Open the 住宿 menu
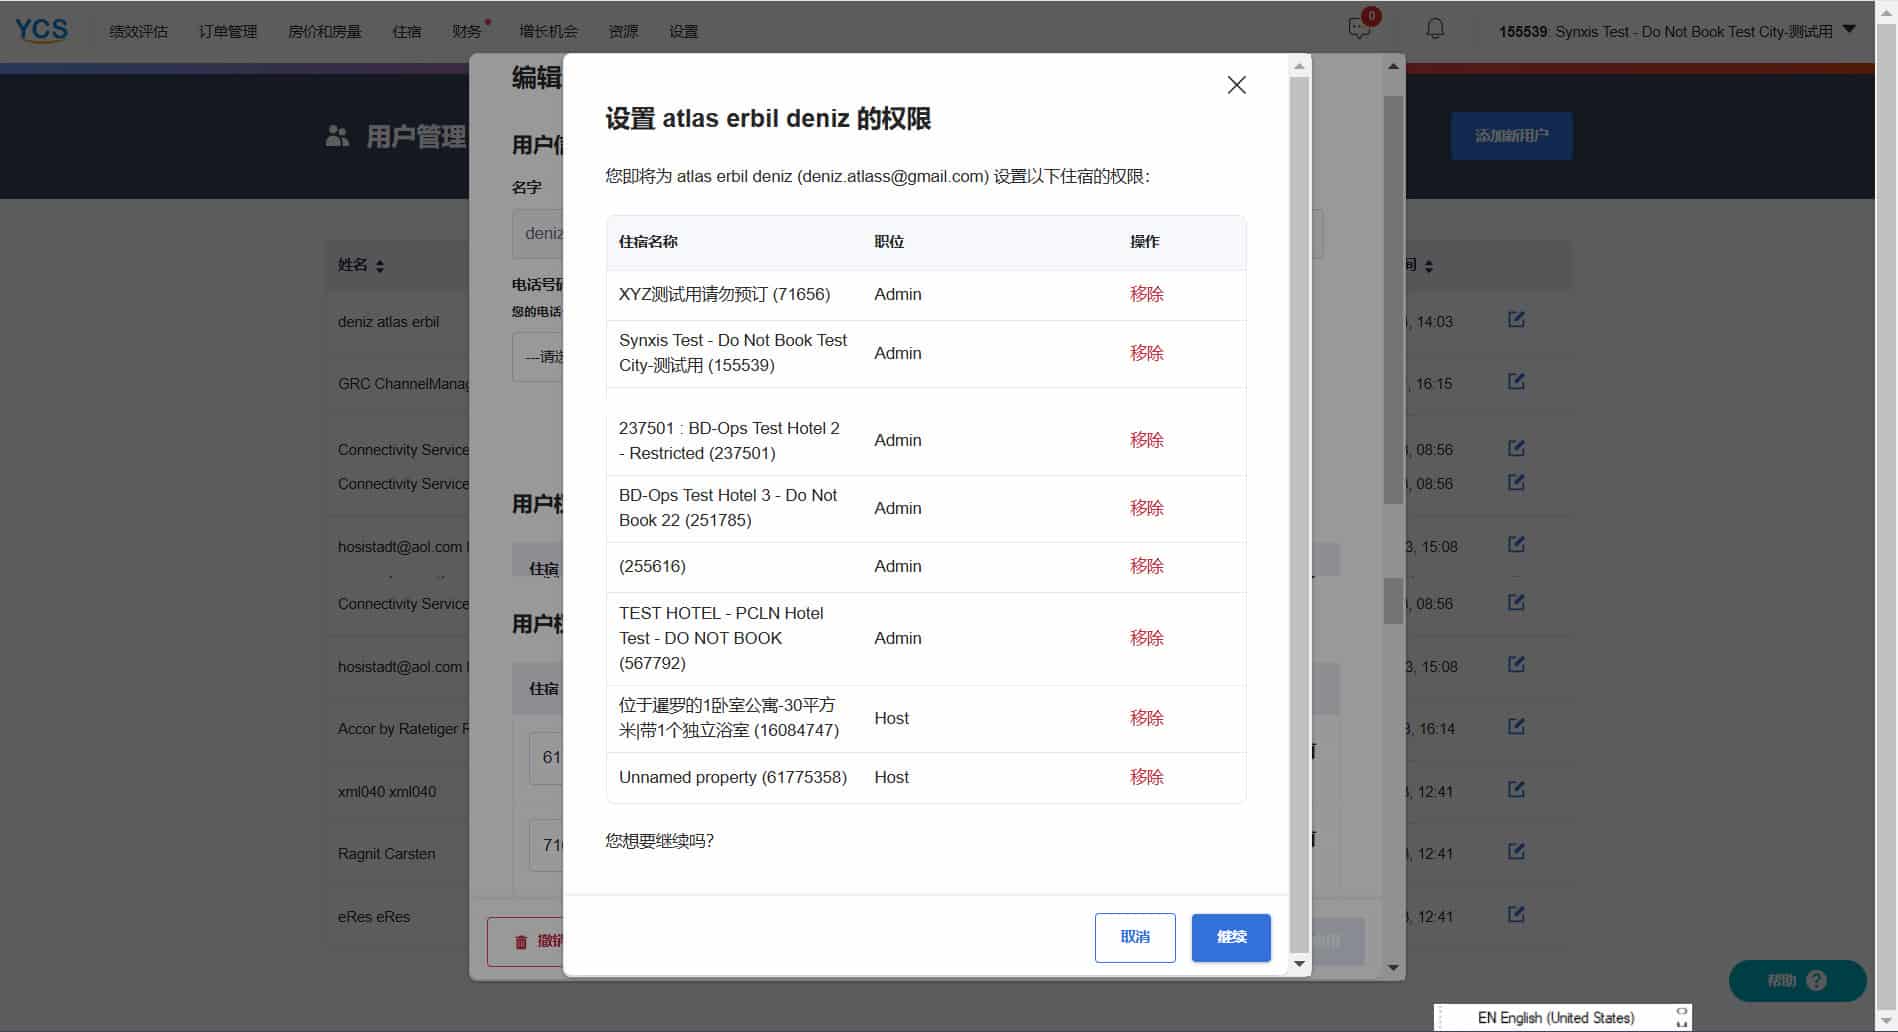1898x1032 pixels. tap(407, 31)
